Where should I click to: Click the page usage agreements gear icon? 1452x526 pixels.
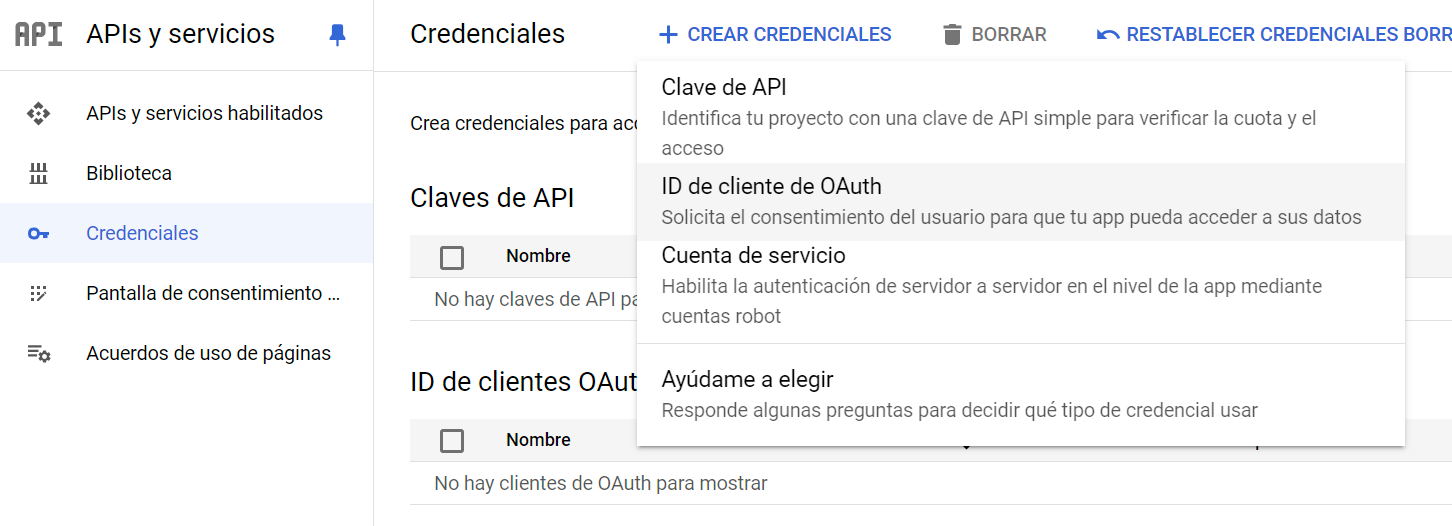point(38,353)
